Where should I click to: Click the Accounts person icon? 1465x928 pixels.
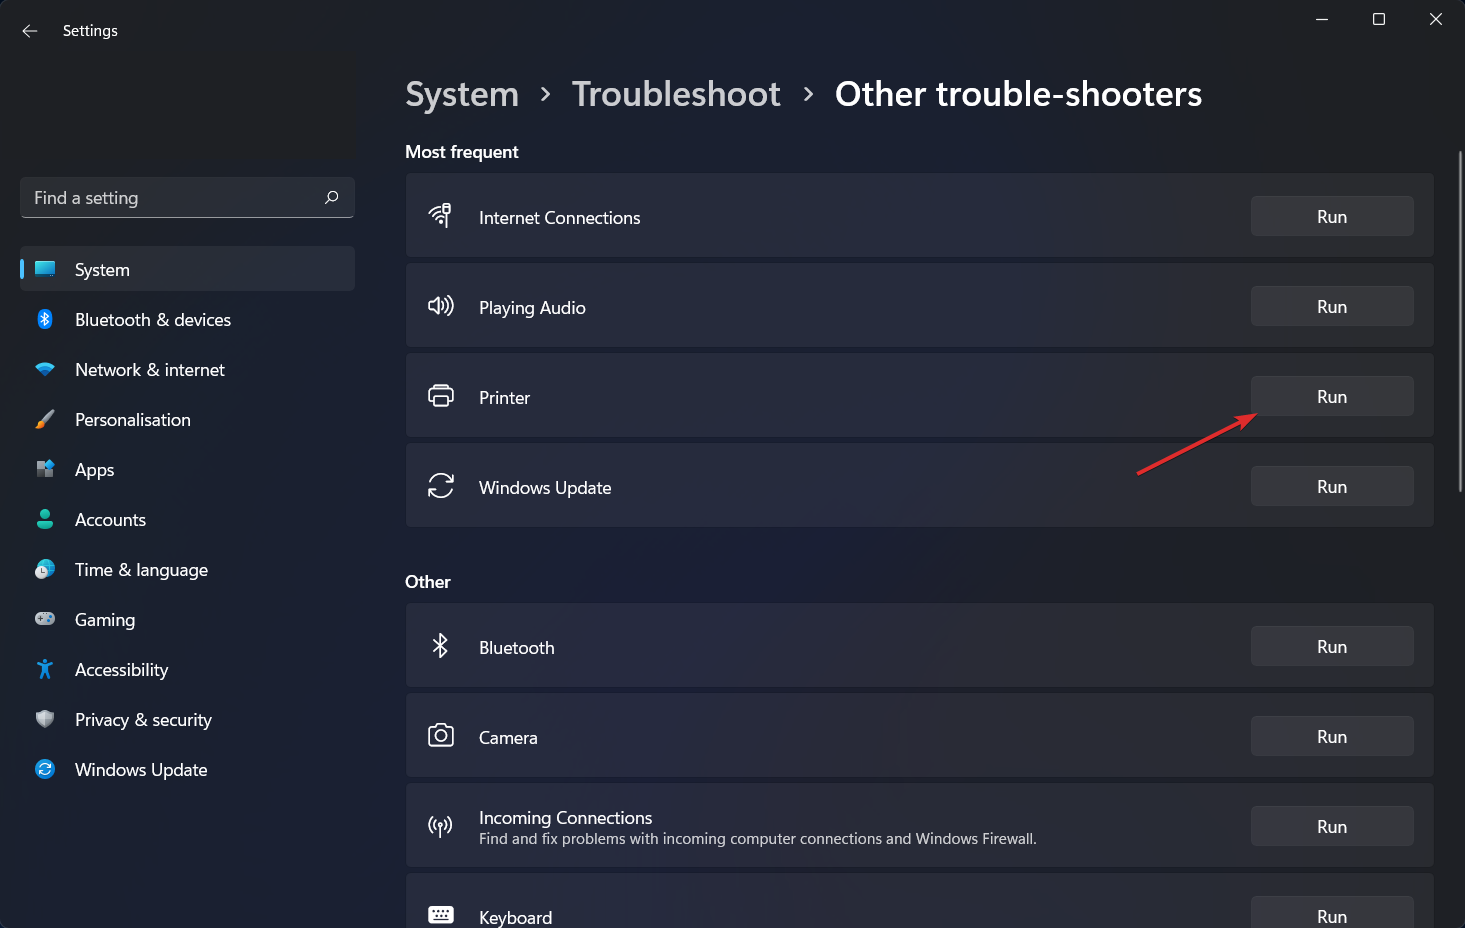(x=45, y=519)
